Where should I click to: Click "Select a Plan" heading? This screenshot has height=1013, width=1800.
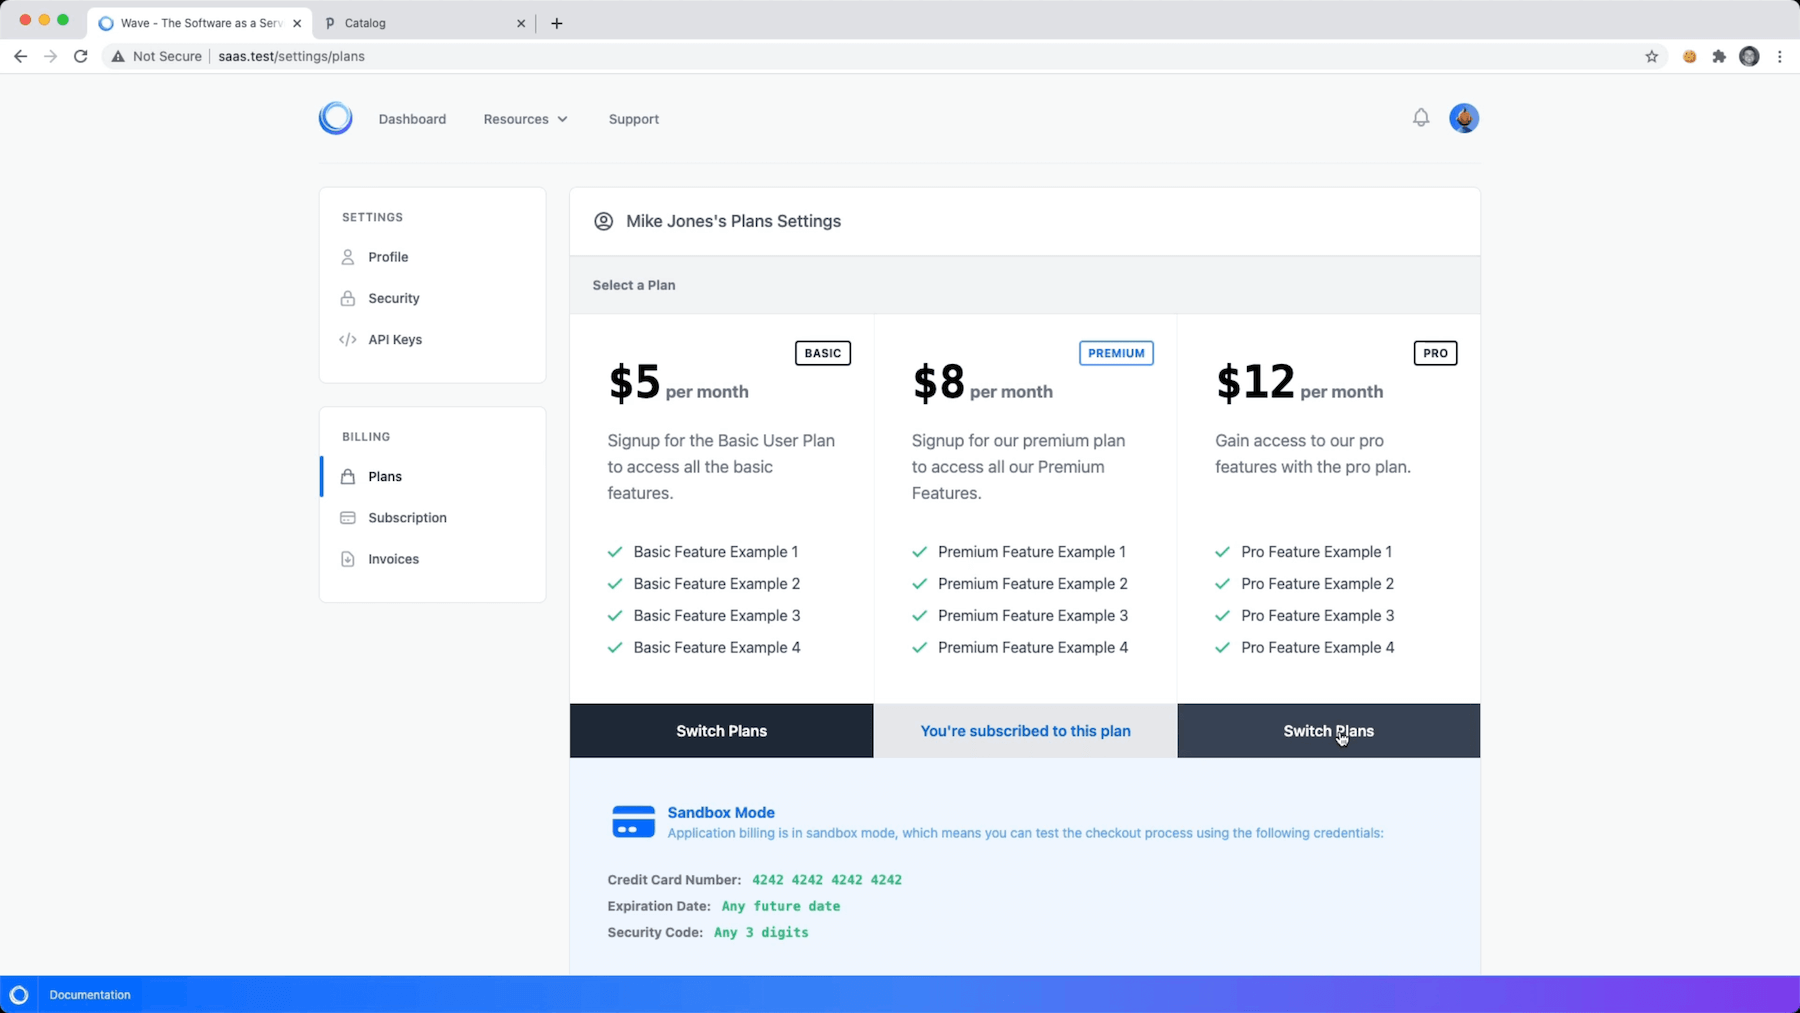coord(634,285)
